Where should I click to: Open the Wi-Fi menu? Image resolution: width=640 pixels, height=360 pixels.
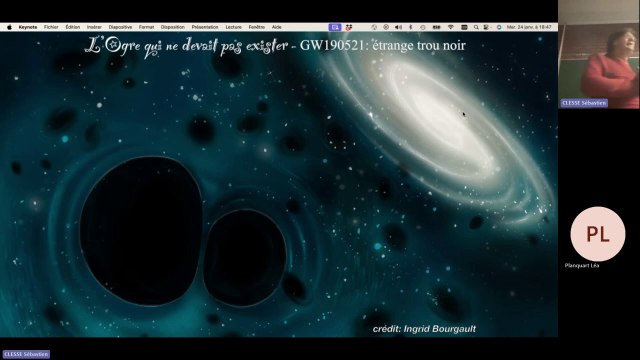[451, 27]
